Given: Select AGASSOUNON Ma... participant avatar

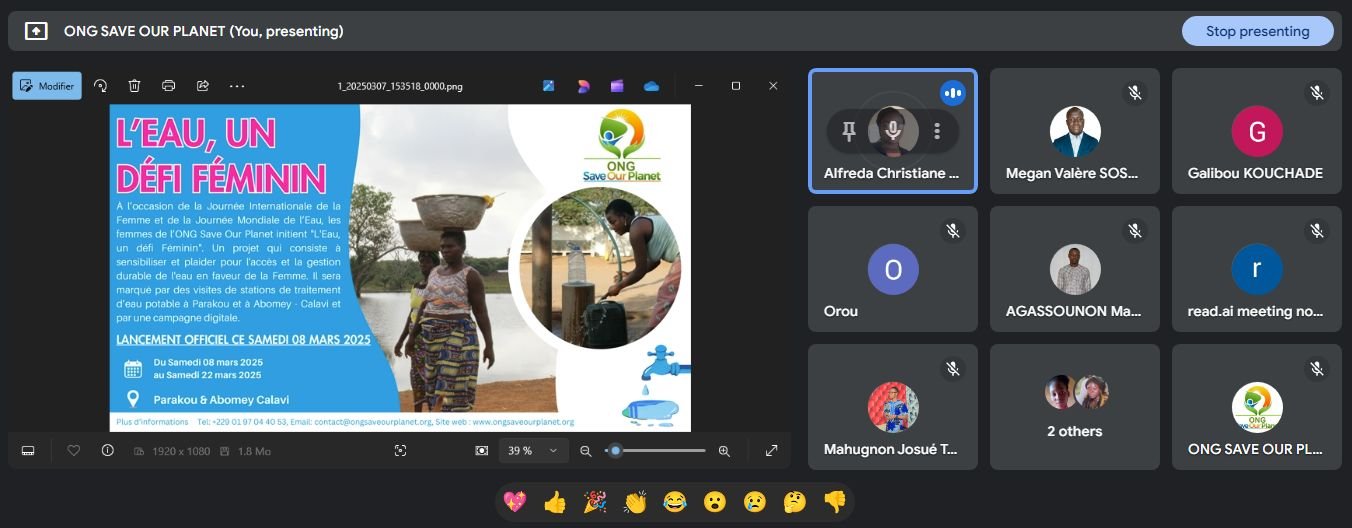Looking at the screenshot, I should 1075,269.
